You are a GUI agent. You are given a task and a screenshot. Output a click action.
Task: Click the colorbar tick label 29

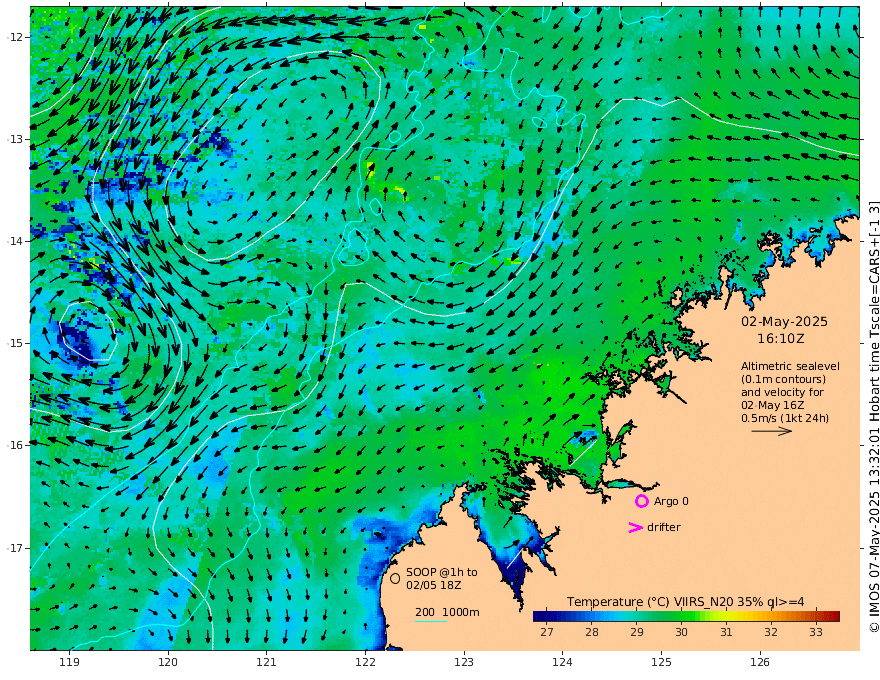tap(636, 632)
